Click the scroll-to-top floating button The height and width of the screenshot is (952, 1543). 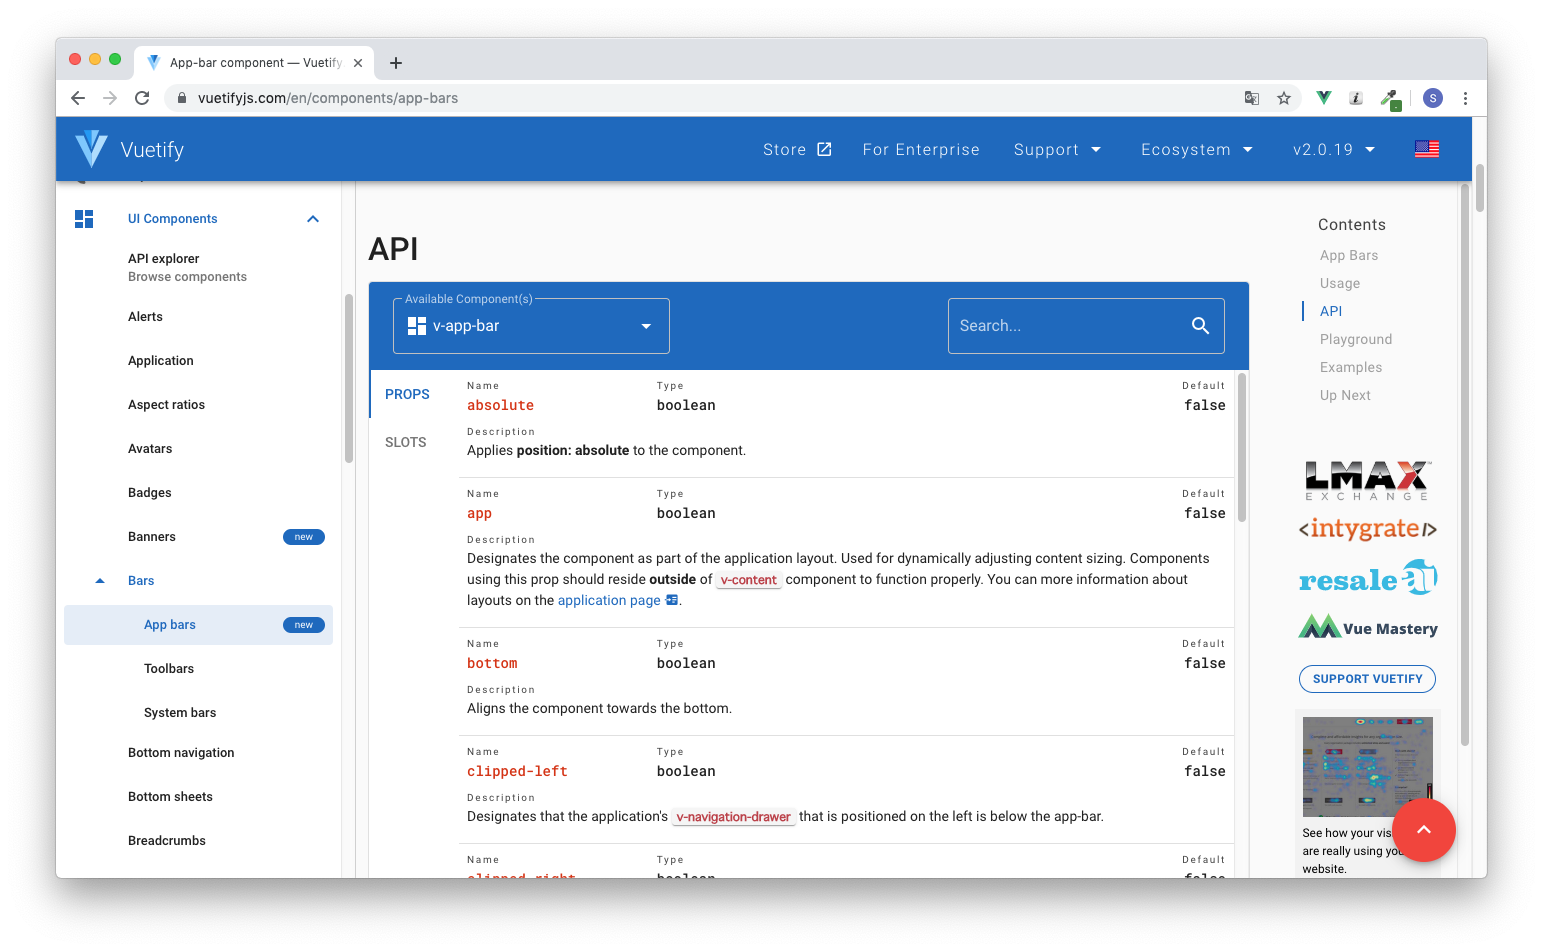click(x=1424, y=830)
